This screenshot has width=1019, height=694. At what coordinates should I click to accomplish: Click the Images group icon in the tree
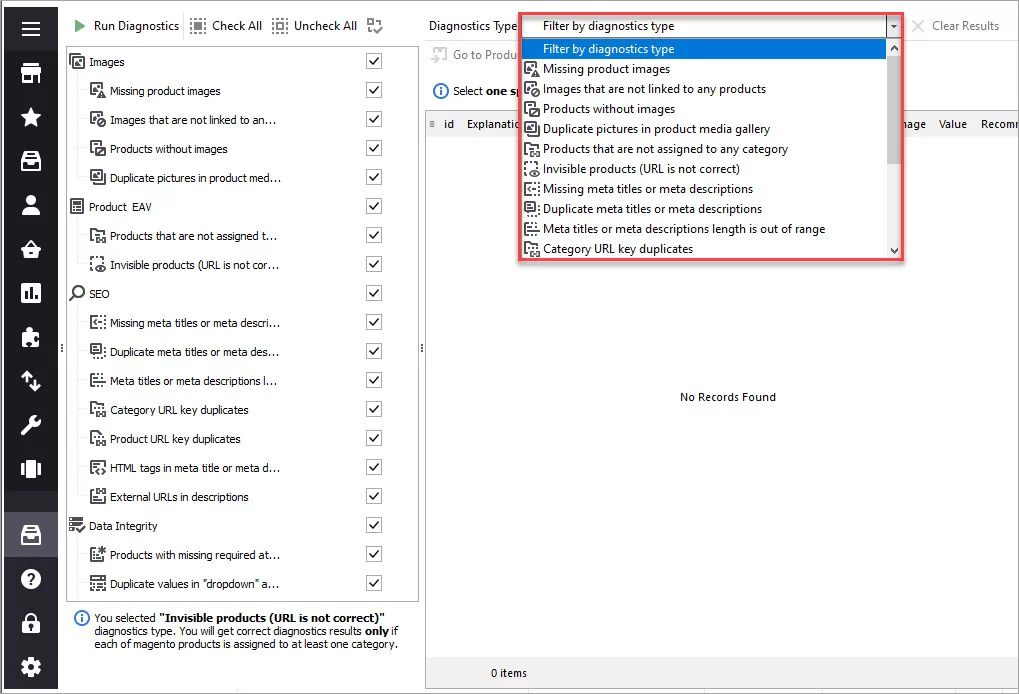pos(77,62)
